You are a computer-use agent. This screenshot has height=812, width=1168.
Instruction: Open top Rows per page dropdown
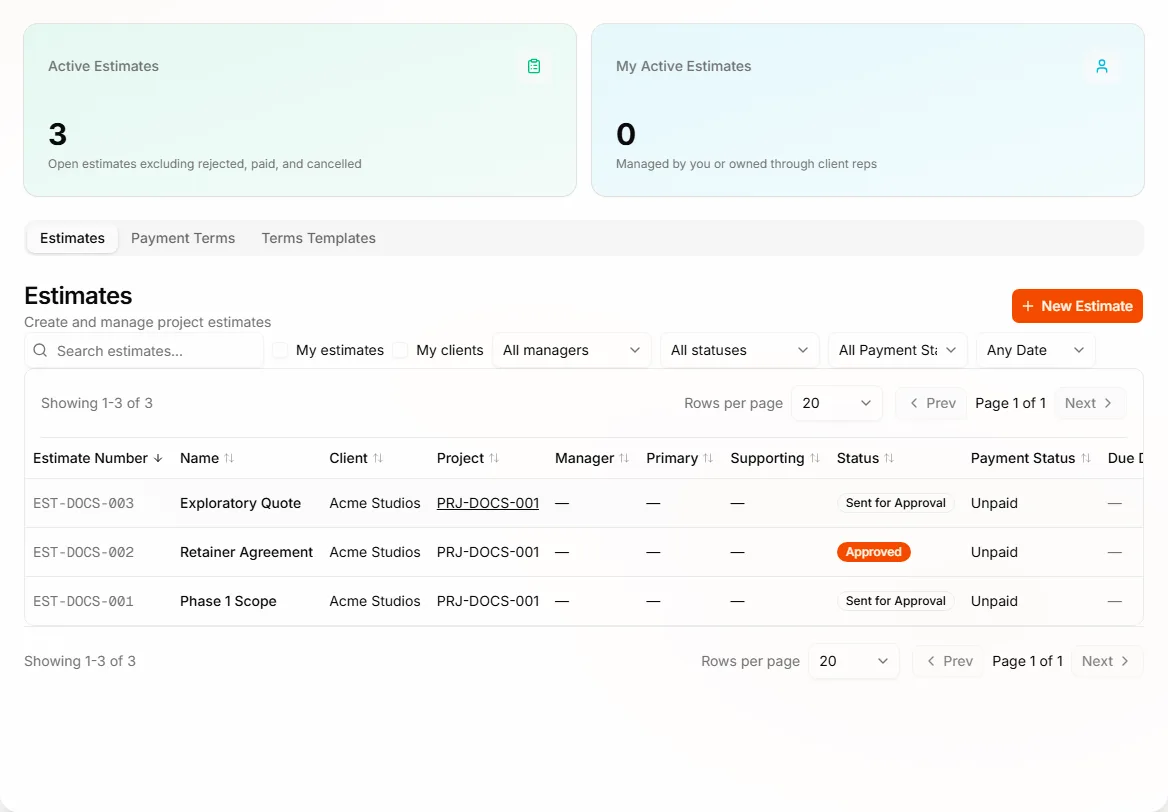(x=837, y=403)
